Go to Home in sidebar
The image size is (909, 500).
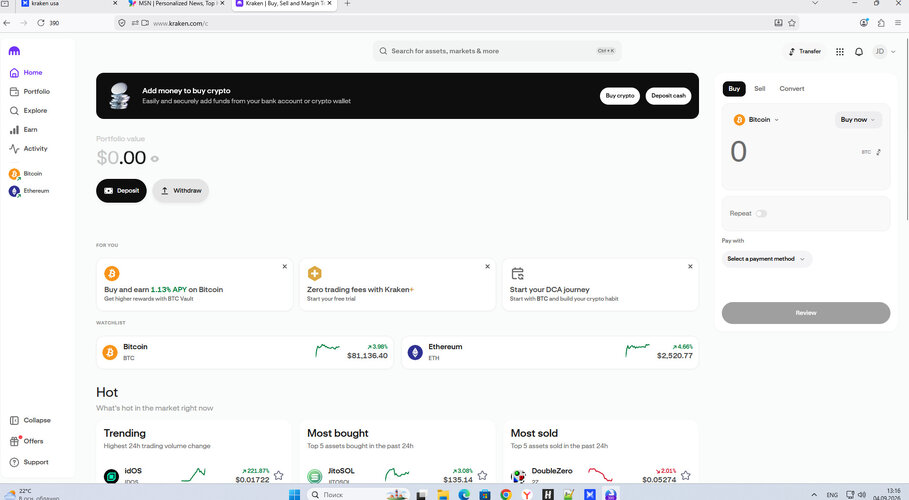click(26, 73)
